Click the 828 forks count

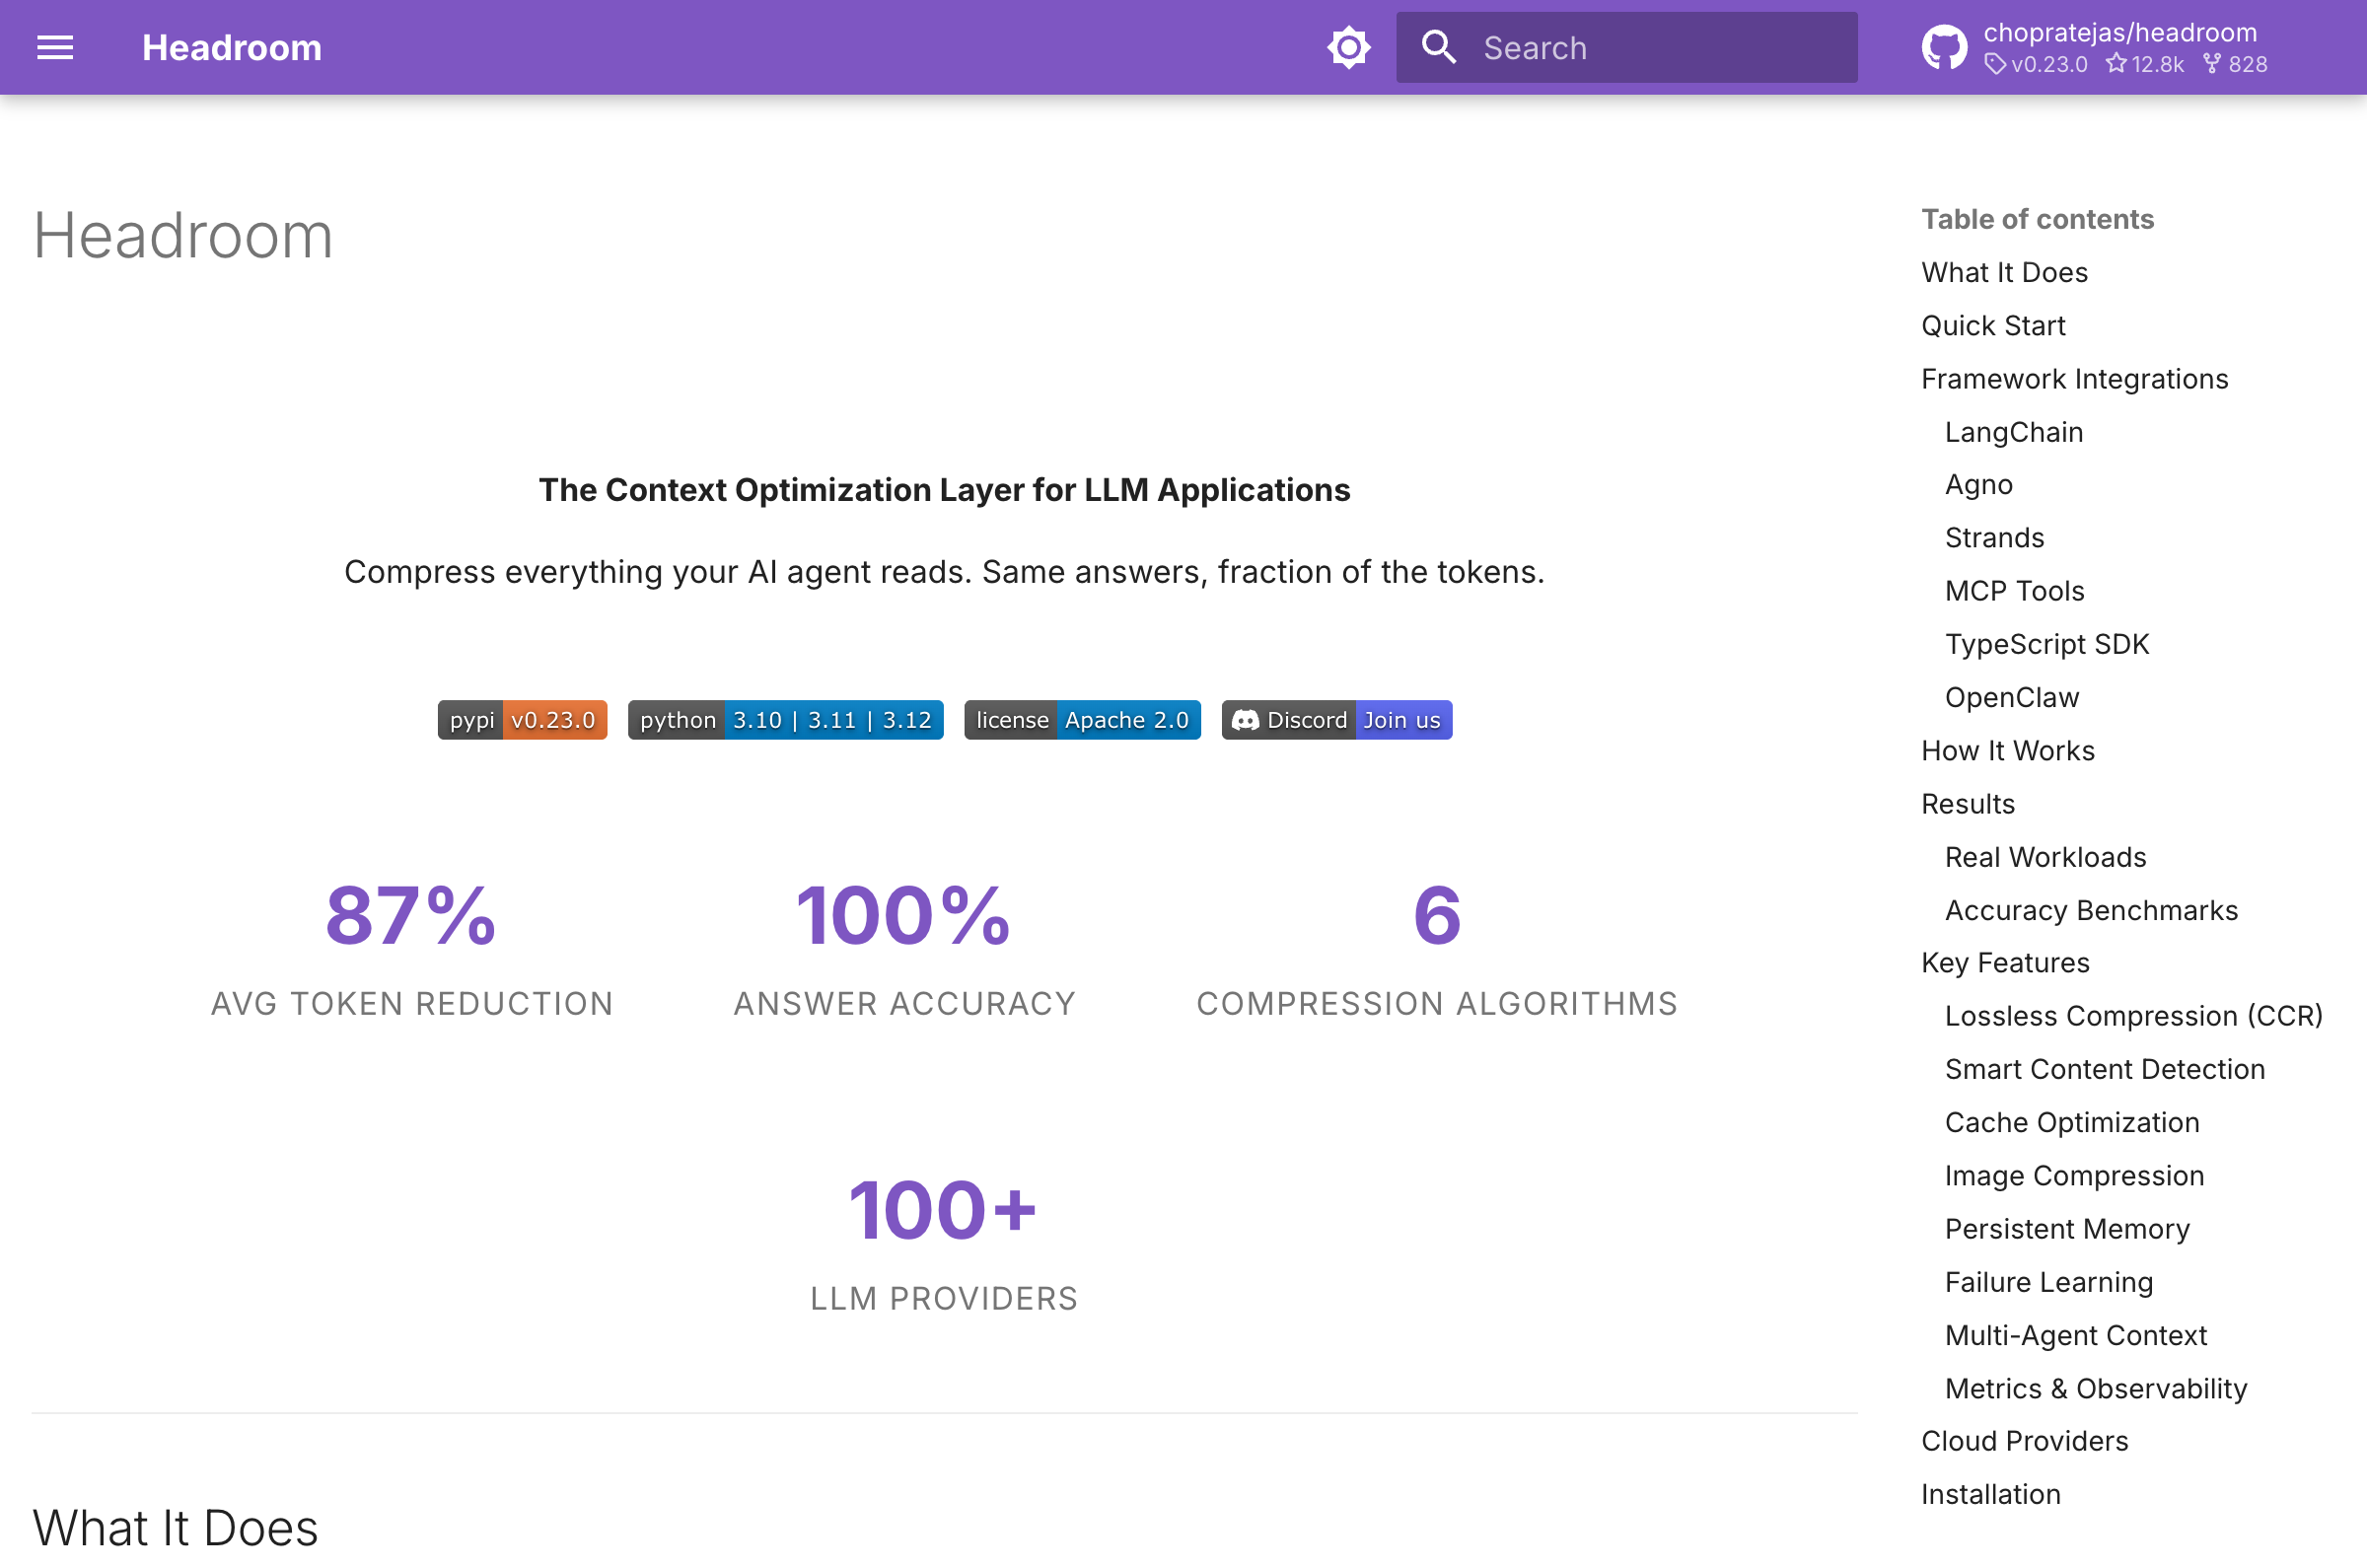coord(2234,64)
